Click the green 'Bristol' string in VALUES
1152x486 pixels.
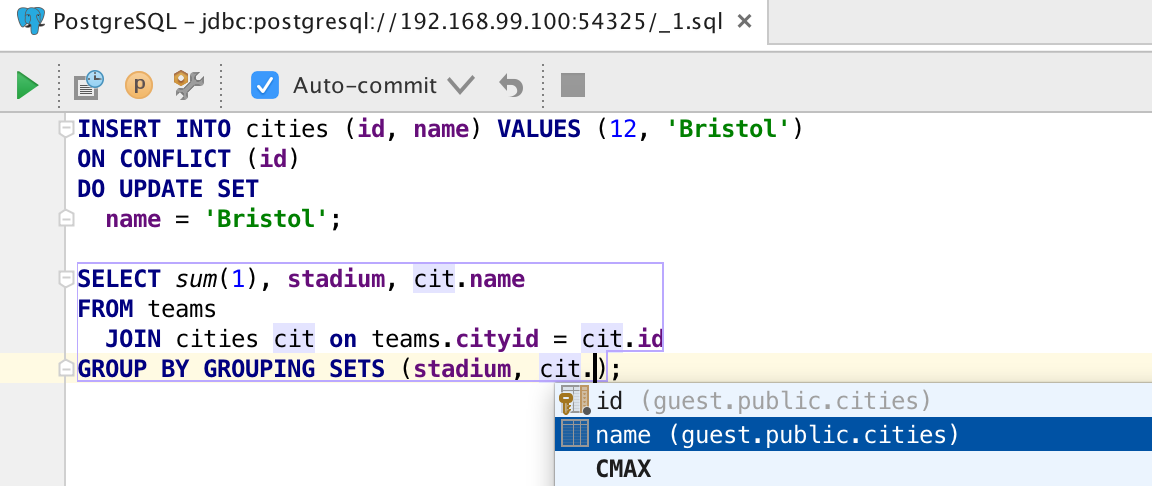tap(727, 129)
